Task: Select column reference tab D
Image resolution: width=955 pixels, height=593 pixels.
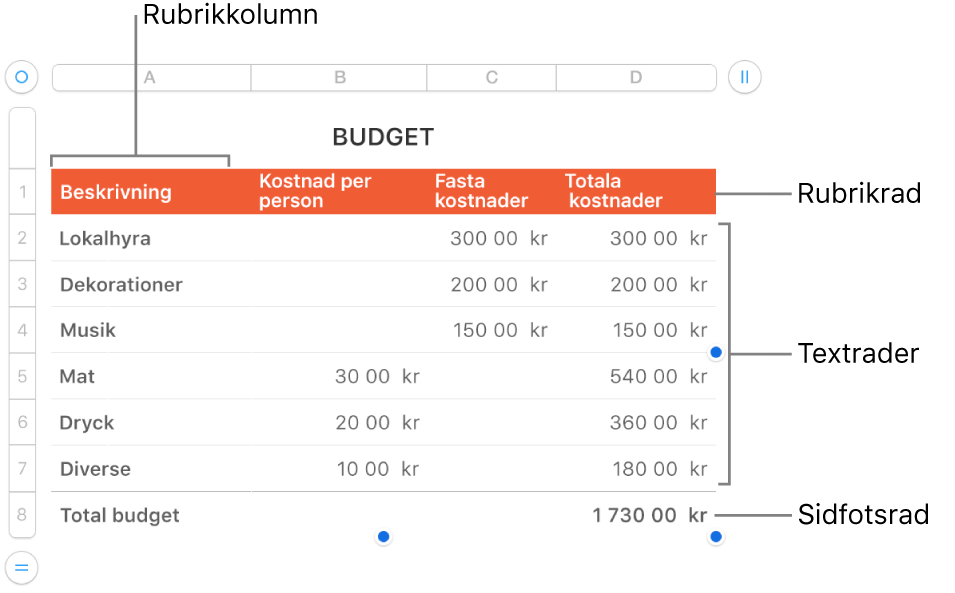Action: point(636,77)
